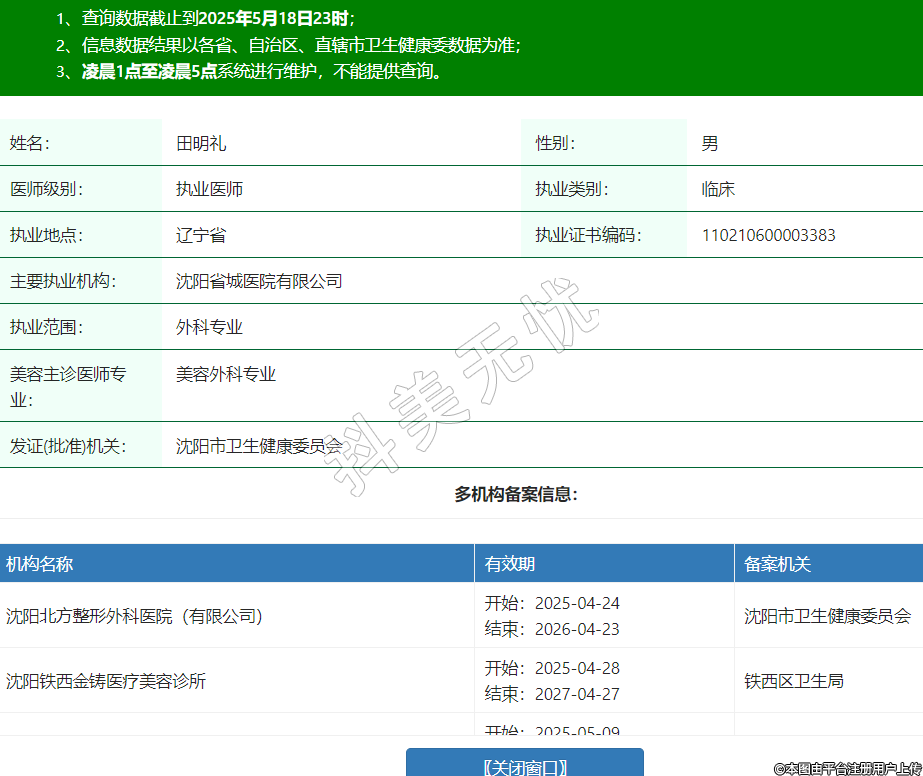Click the 美容外科专业 specialty value

(226, 374)
